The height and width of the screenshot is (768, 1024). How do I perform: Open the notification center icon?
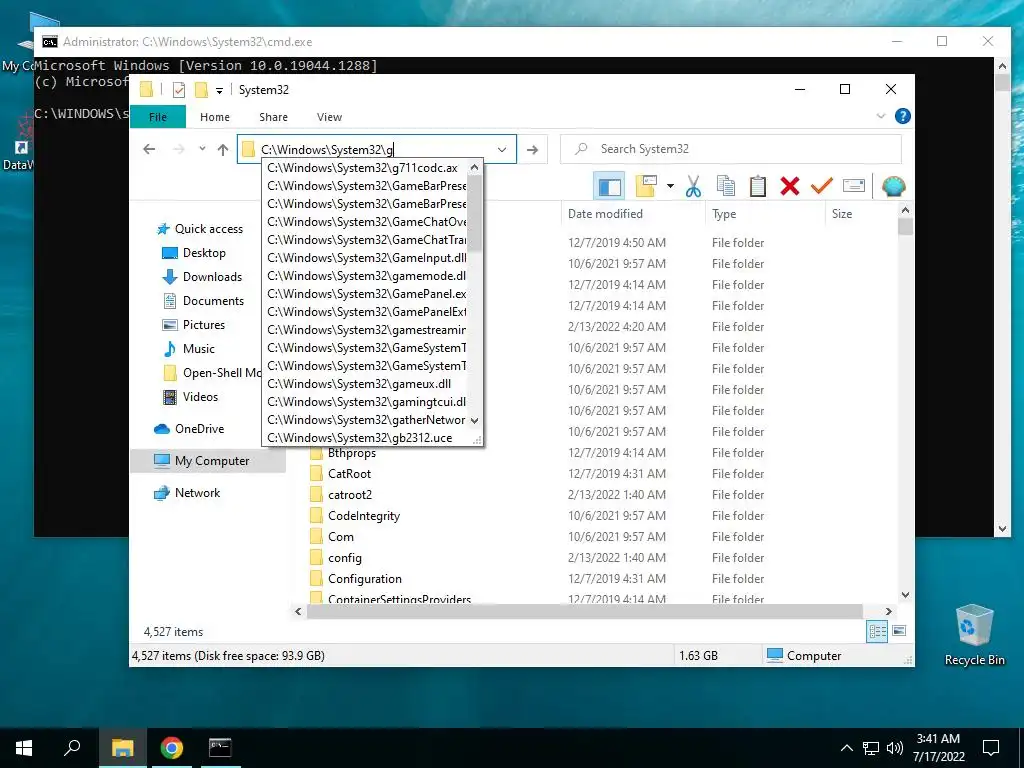tap(991, 748)
